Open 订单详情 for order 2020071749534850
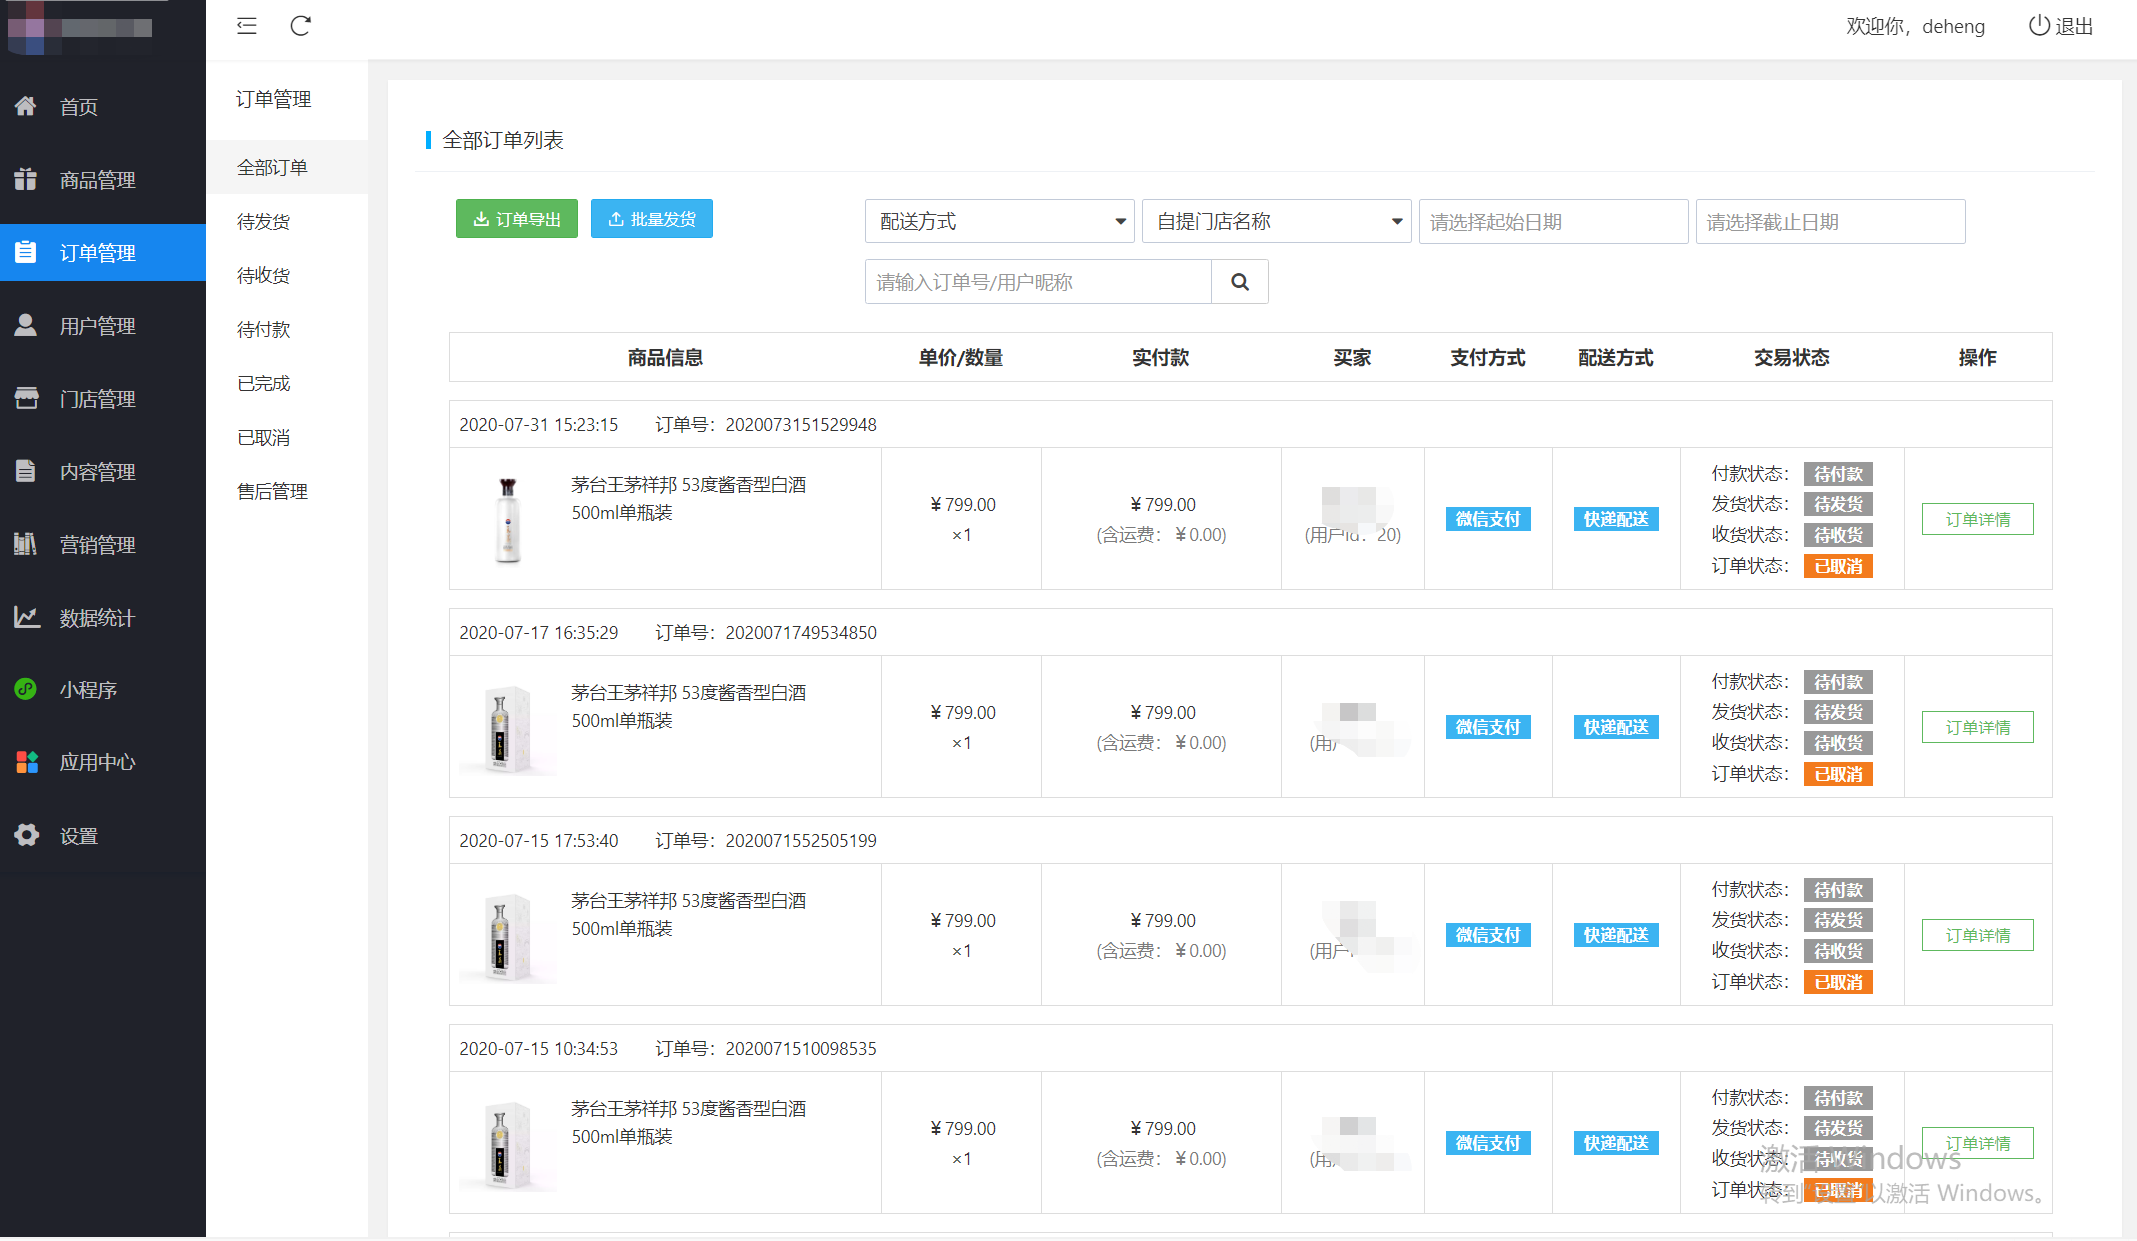The width and height of the screenshot is (2137, 1241). [x=1977, y=727]
